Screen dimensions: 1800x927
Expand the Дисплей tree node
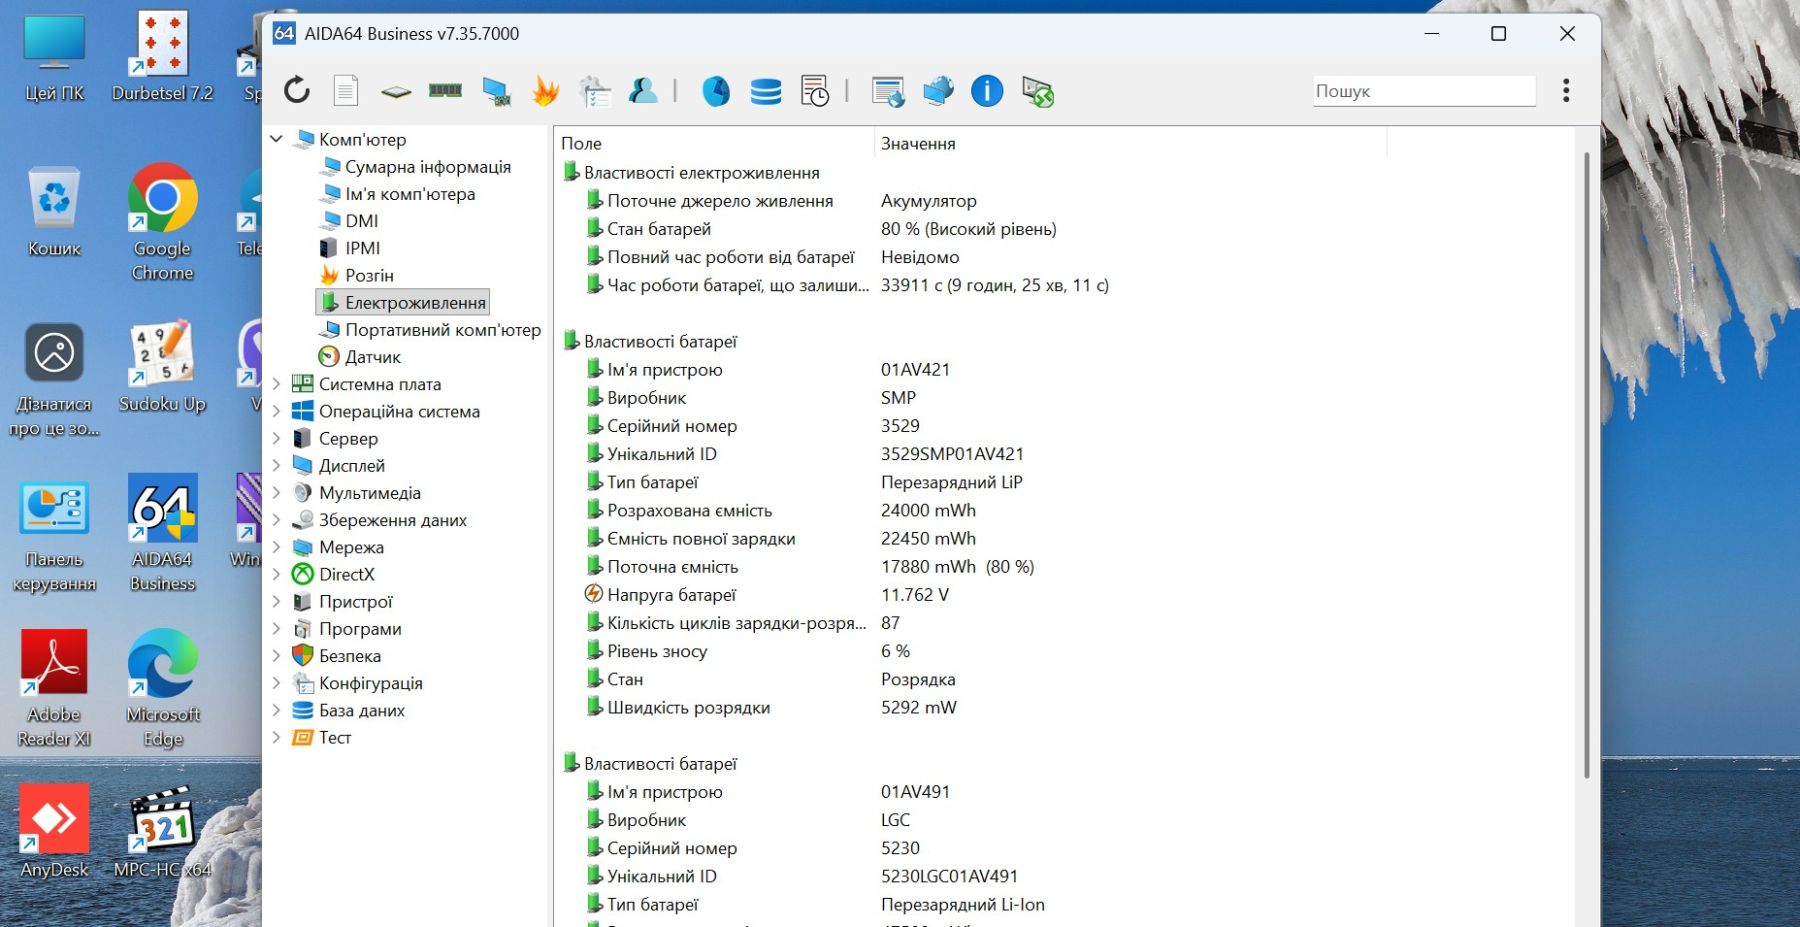(277, 465)
